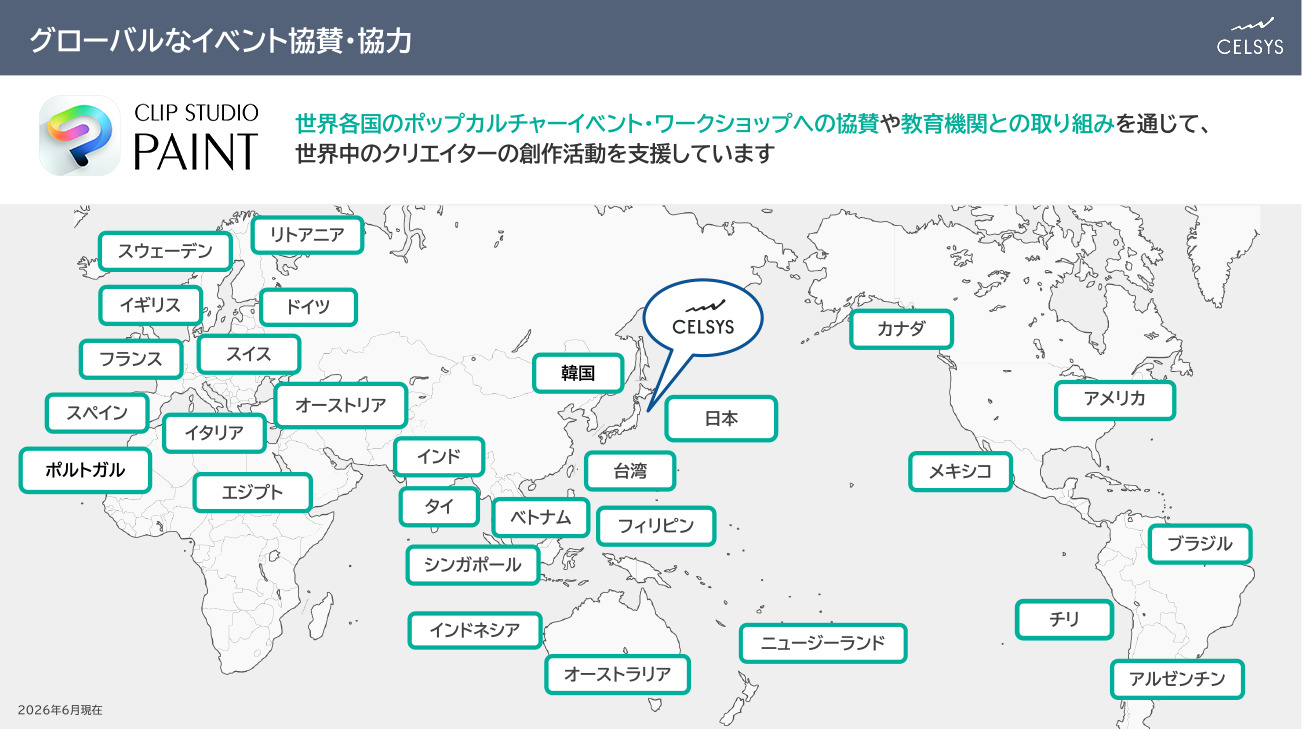Click the カナダ label box

click(x=901, y=329)
